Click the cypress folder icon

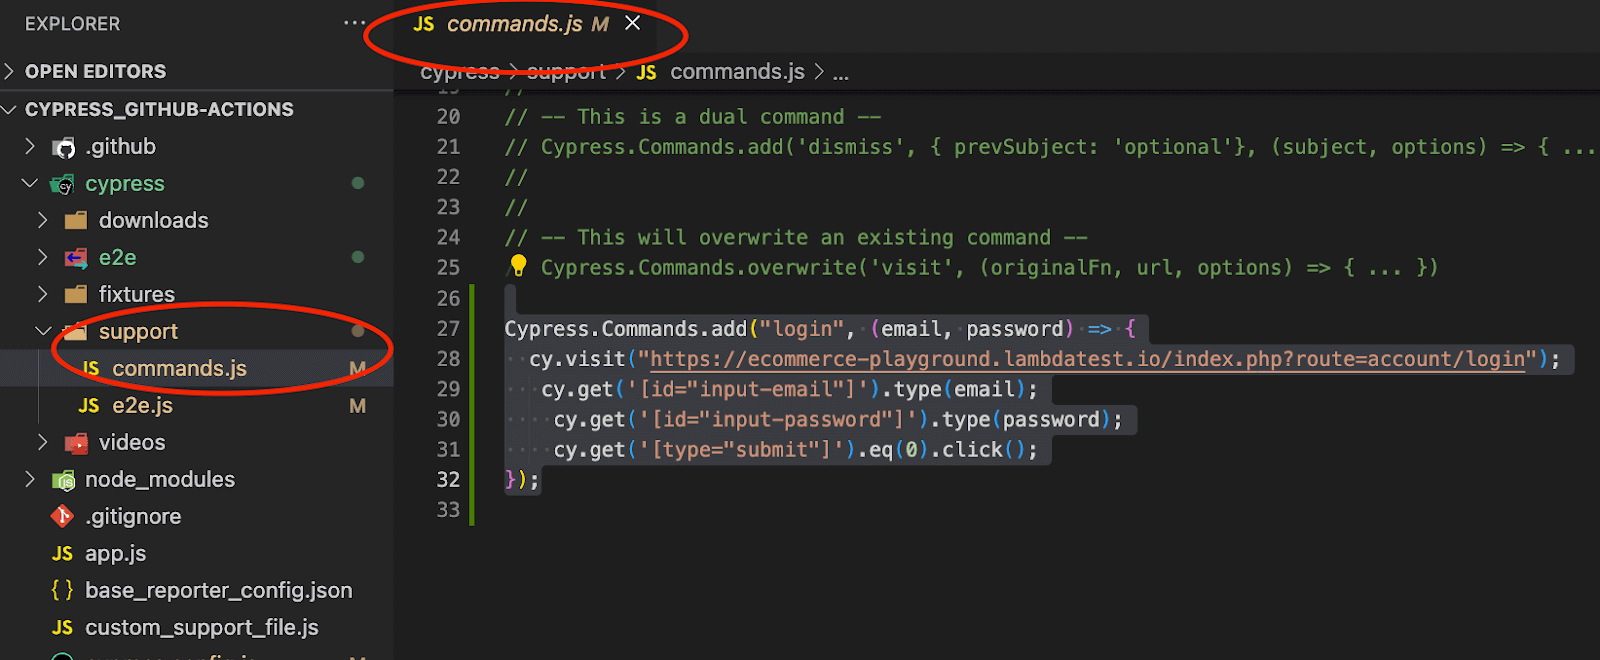coord(64,184)
